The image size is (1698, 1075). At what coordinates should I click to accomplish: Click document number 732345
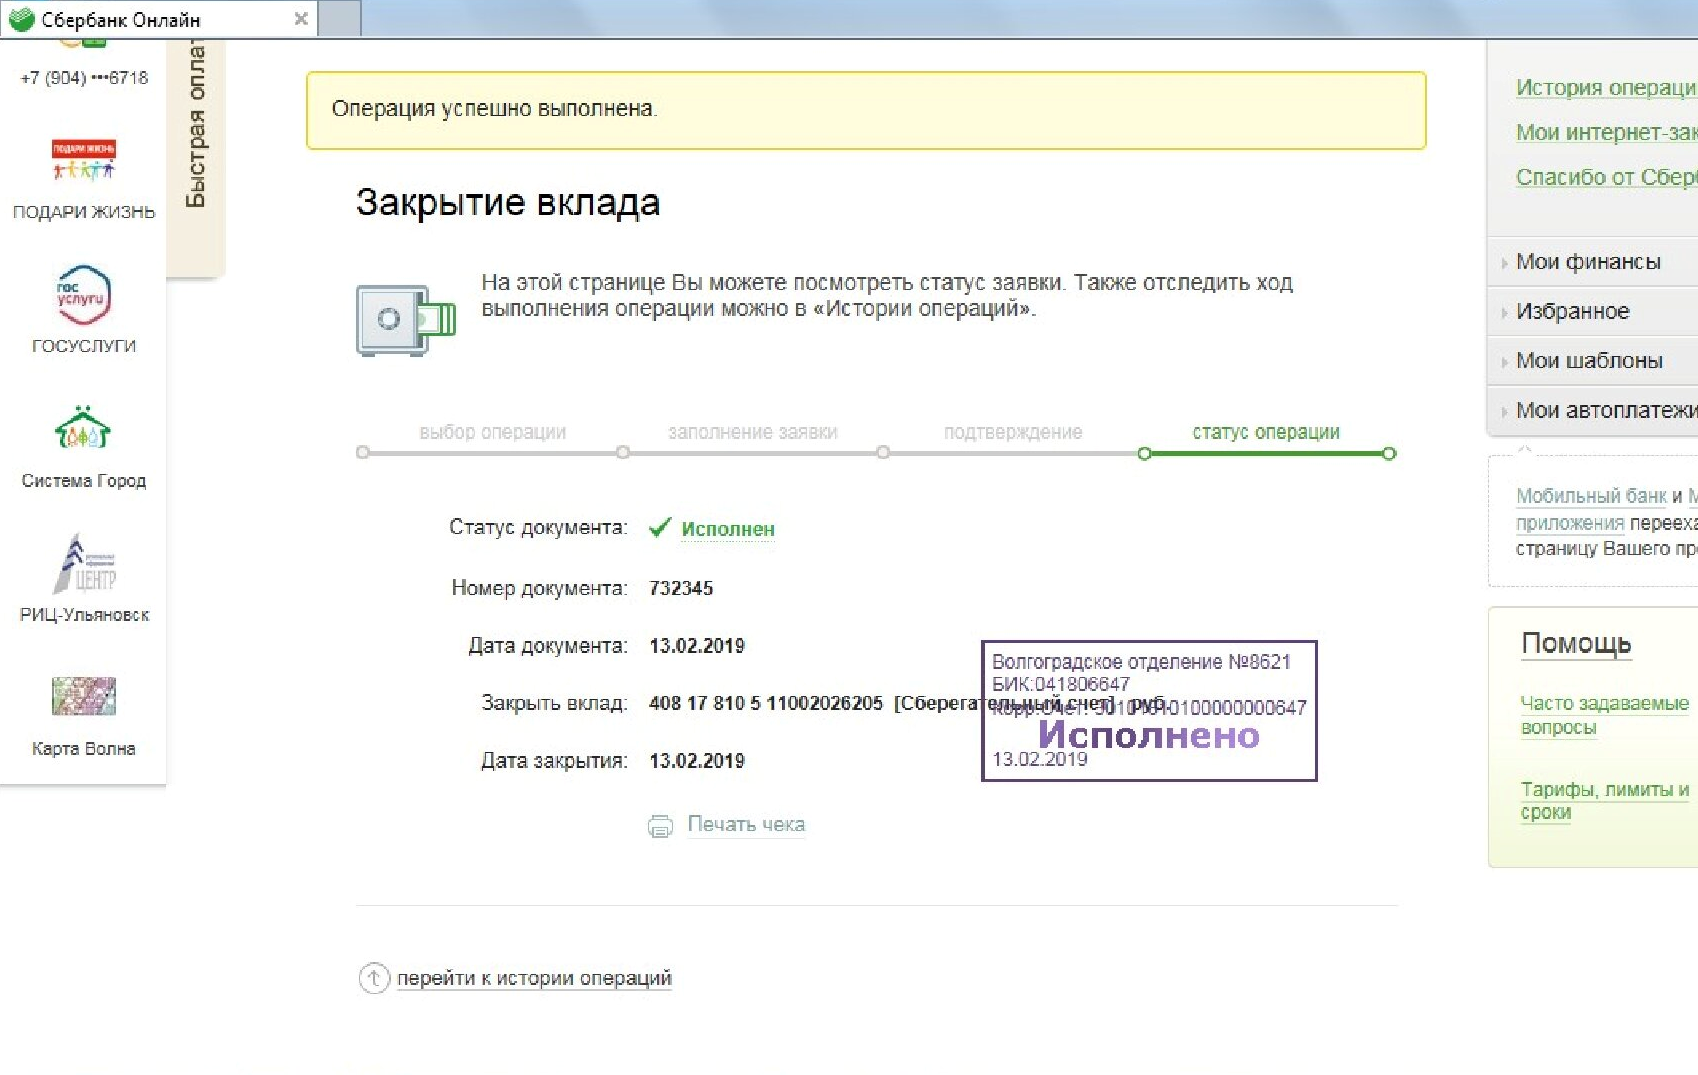point(681,588)
